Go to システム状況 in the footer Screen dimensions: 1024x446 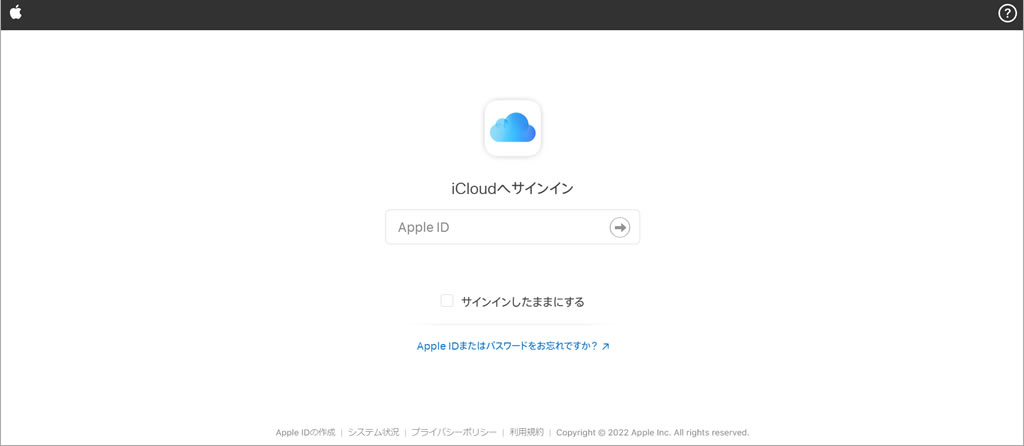373,432
